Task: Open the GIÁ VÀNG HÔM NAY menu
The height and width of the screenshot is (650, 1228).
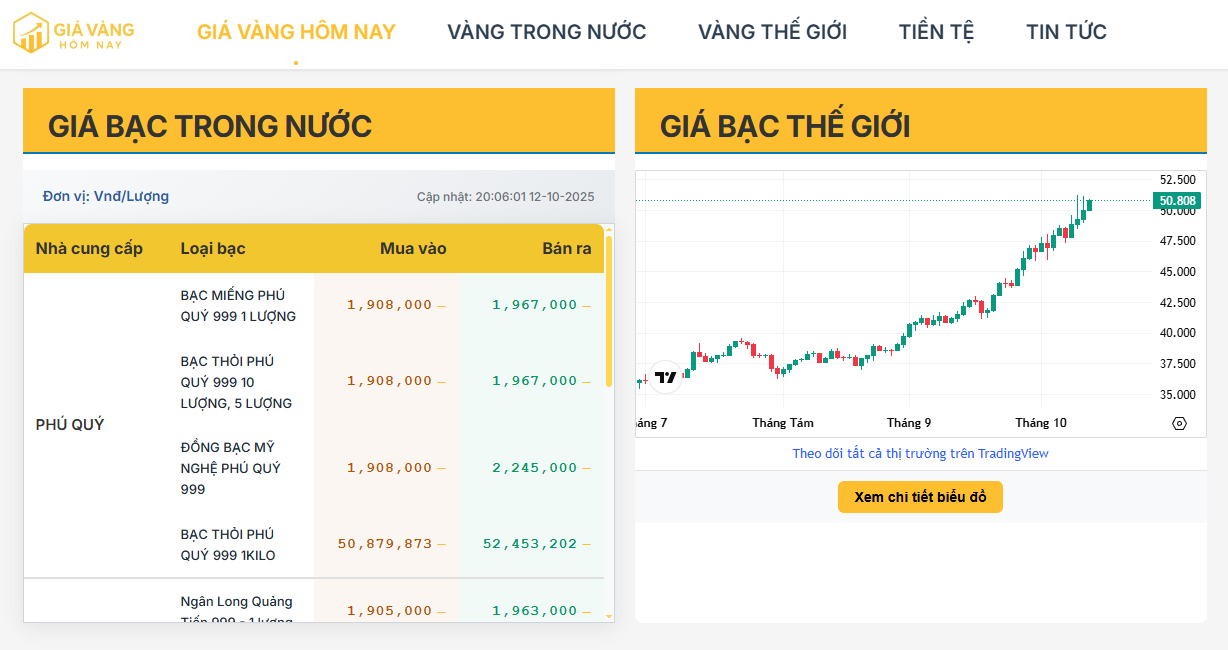Action: click(296, 32)
